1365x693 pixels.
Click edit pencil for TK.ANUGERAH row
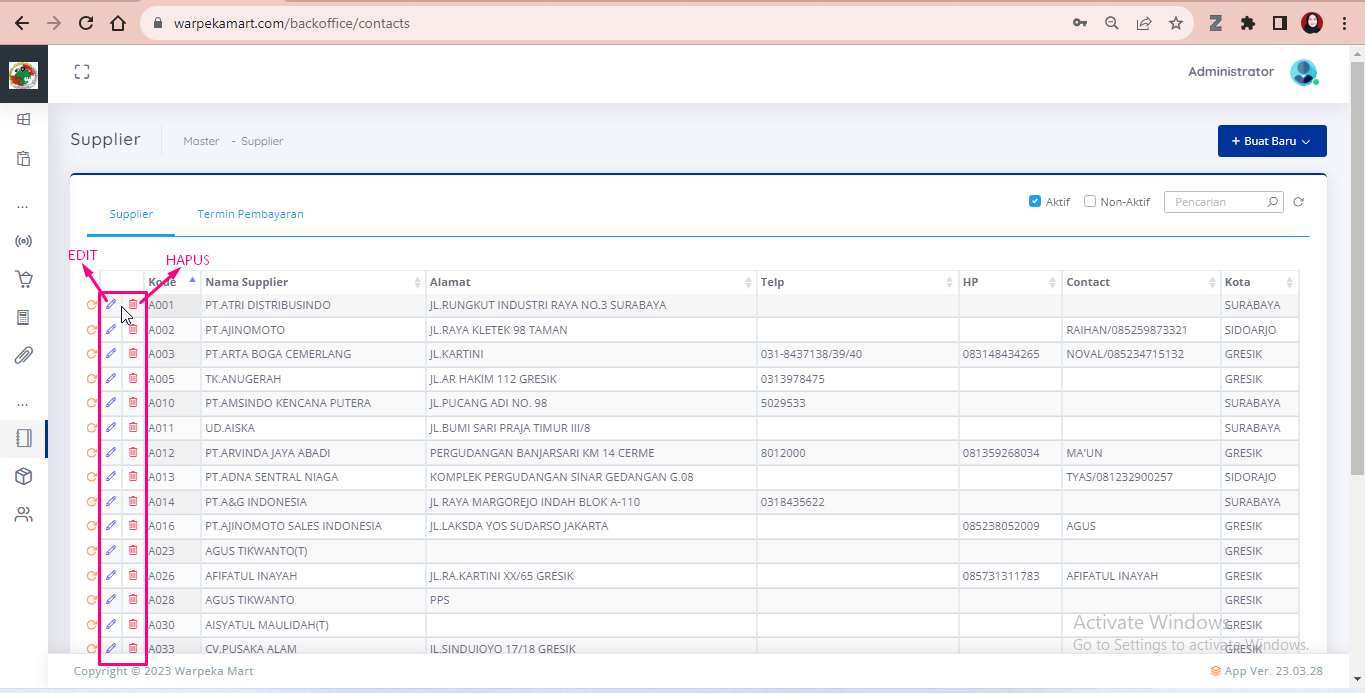[111, 378]
